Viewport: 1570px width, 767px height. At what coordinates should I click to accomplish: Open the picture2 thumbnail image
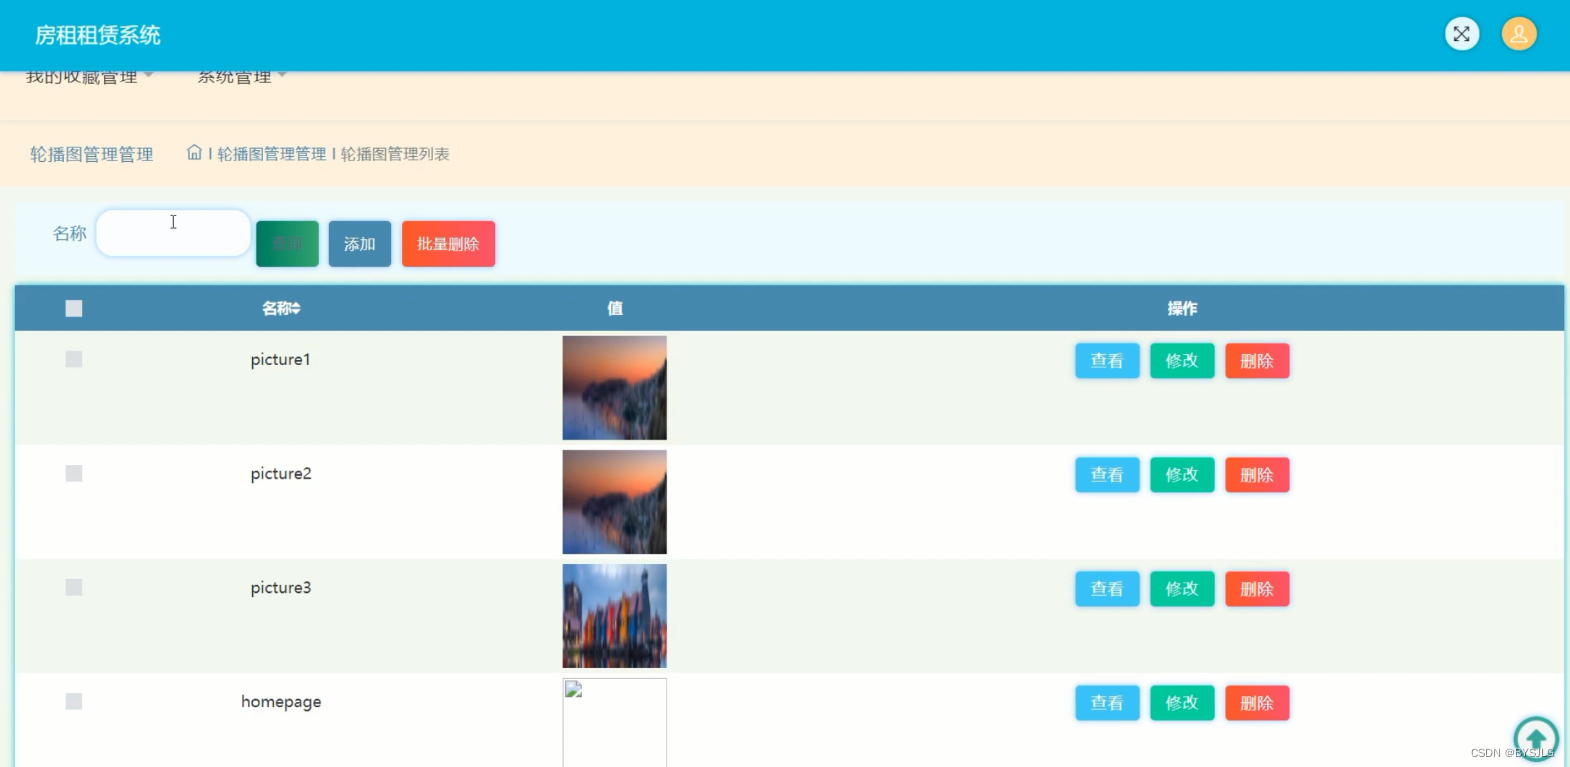(x=614, y=502)
